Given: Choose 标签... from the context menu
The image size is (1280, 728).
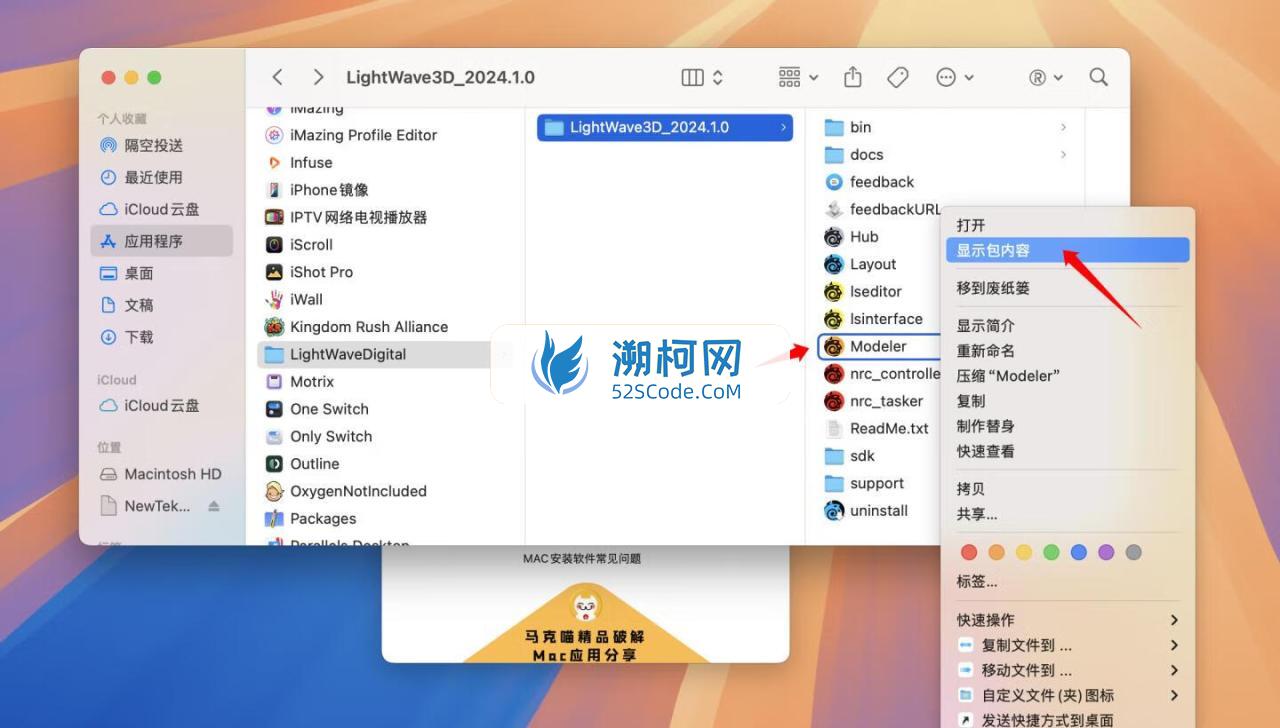Looking at the screenshot, I should (1067, 581).
